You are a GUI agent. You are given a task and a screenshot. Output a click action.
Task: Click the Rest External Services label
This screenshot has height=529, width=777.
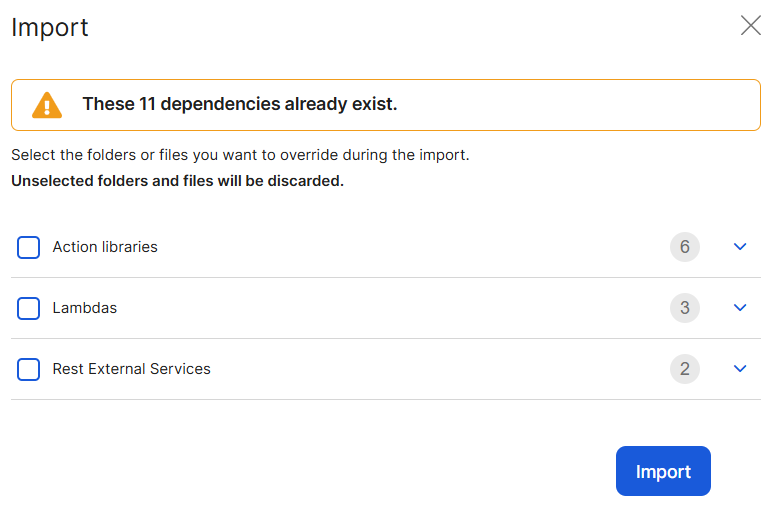(x=132, y=369)
